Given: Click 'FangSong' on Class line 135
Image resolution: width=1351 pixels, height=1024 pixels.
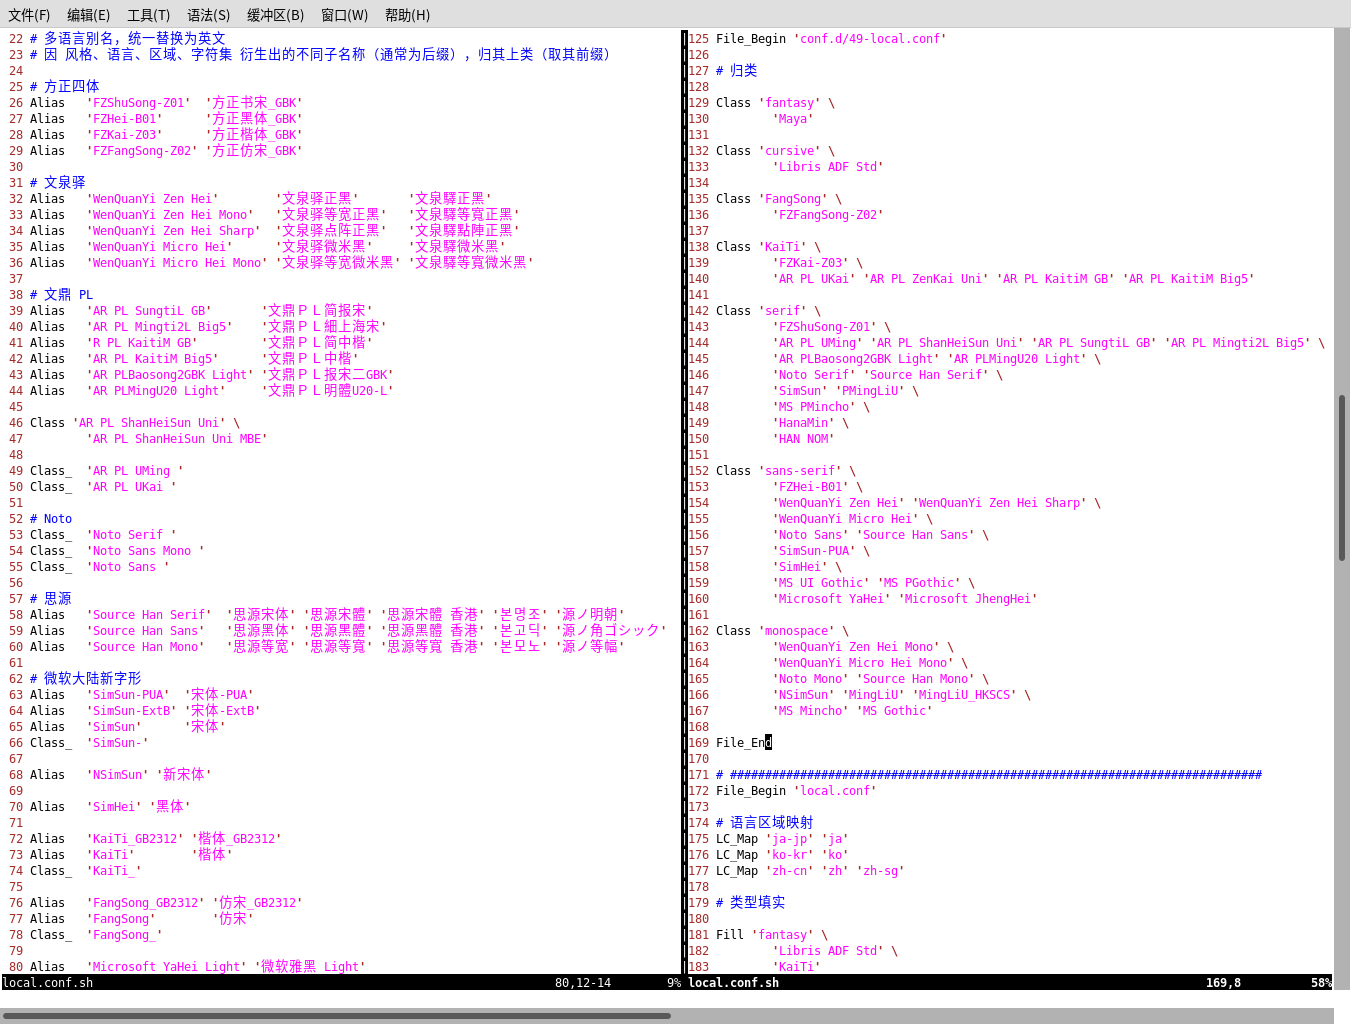Looking at the screenshot, I should (793, 199).
